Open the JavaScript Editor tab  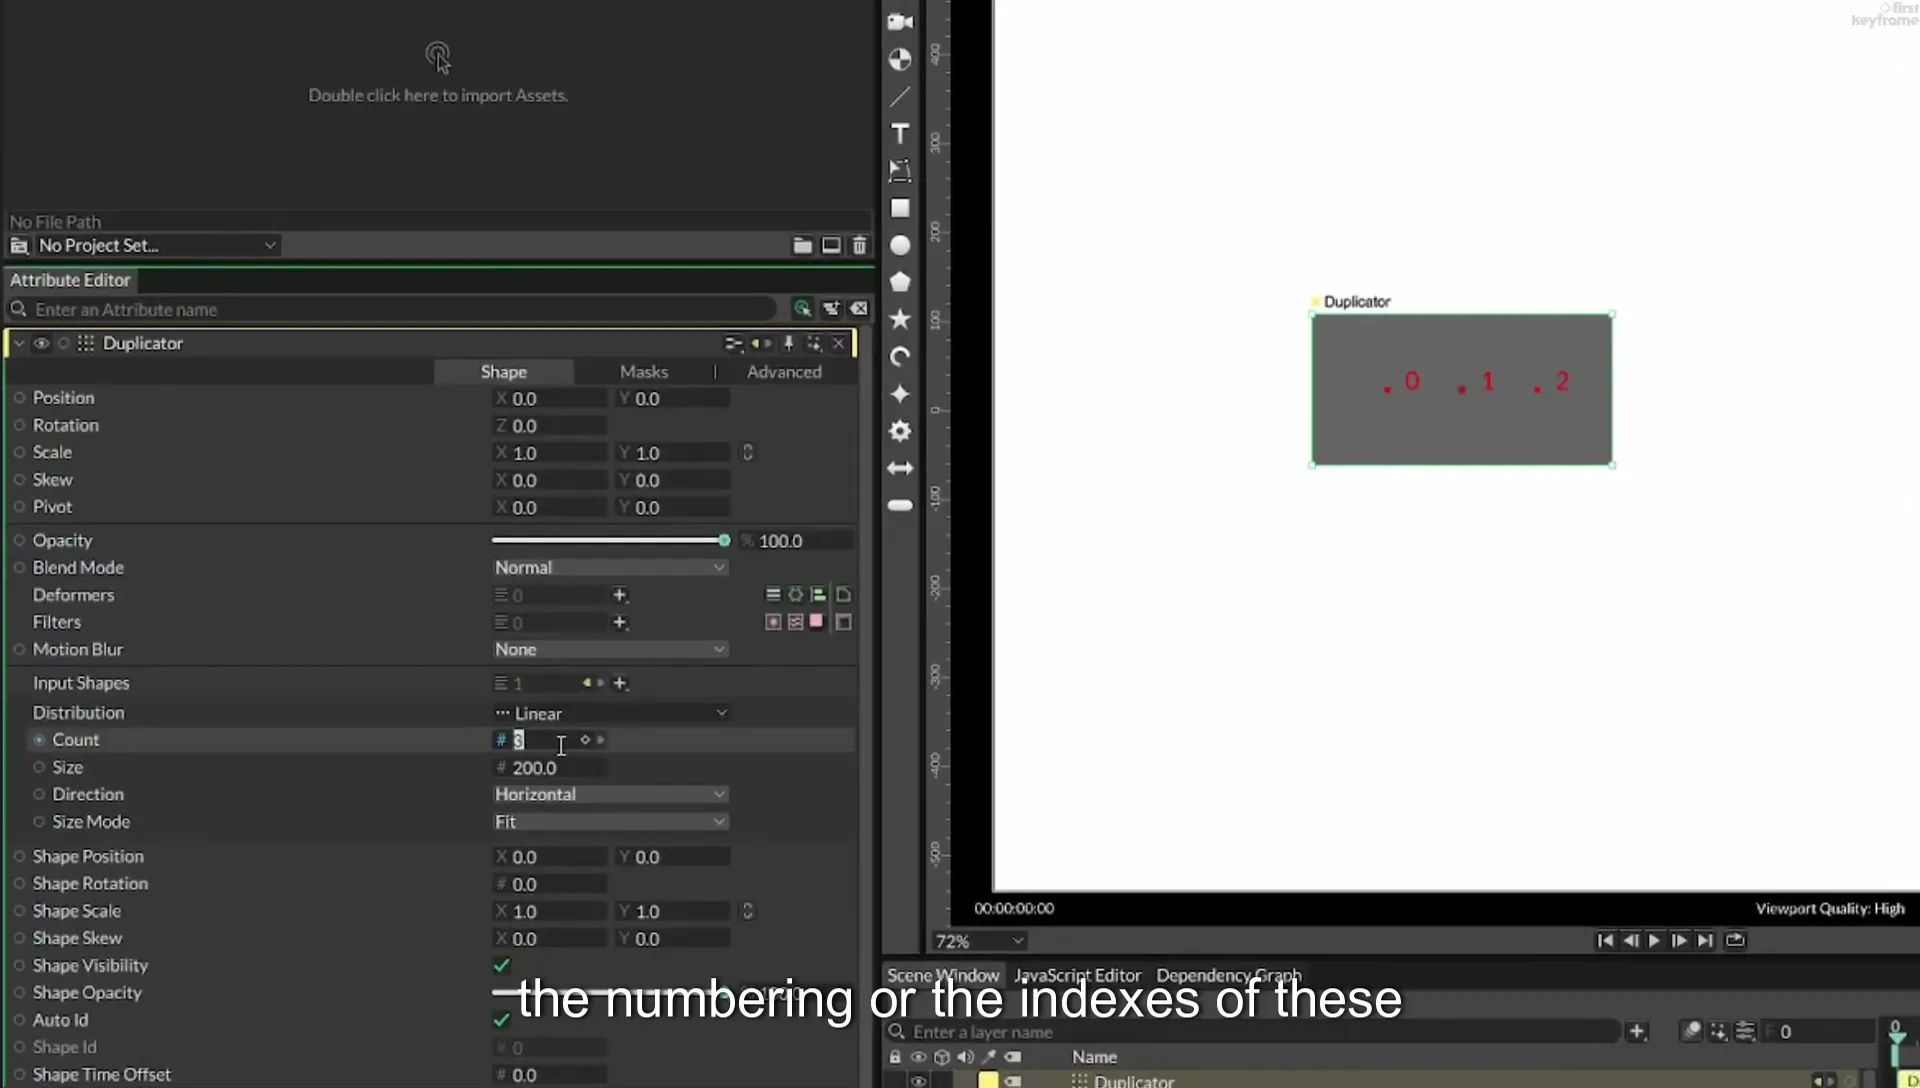click(1077, 975)
